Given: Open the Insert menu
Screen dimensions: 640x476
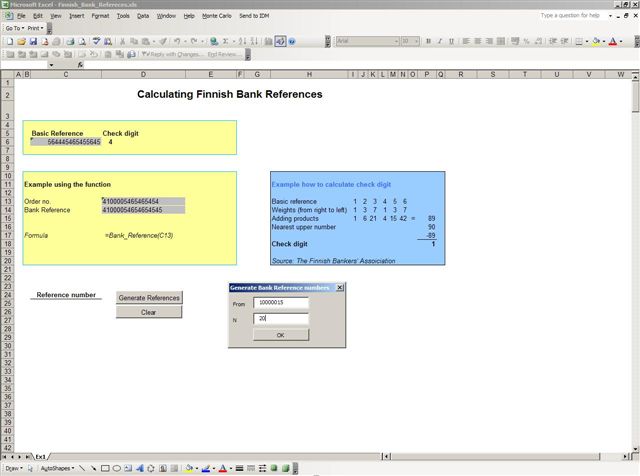Looking at the screenshot, I should click(x=76, y=16).
